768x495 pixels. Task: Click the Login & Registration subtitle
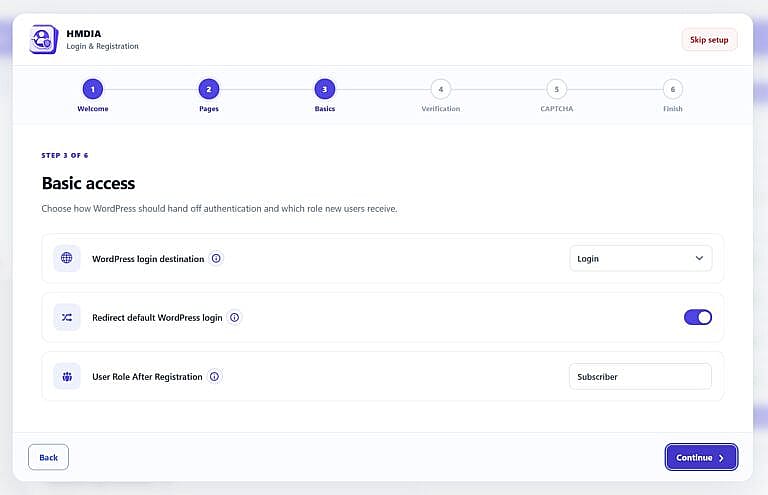tap(102, 46)
